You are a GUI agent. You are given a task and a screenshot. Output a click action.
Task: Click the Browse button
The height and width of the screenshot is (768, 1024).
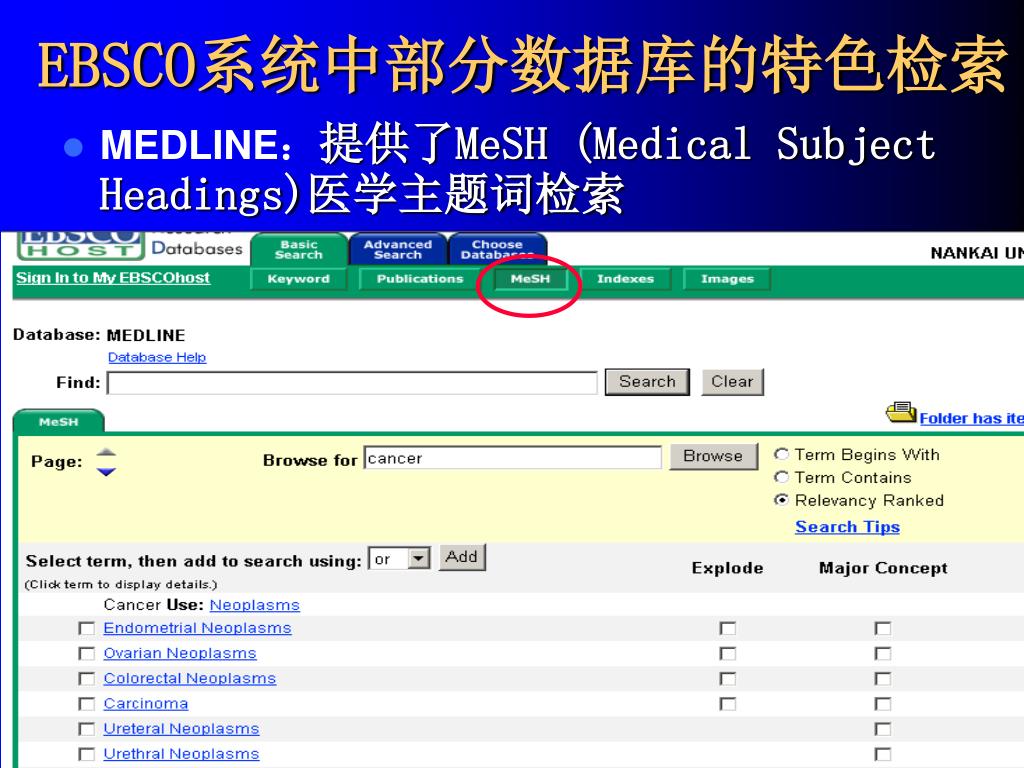(x=713, y=456)
